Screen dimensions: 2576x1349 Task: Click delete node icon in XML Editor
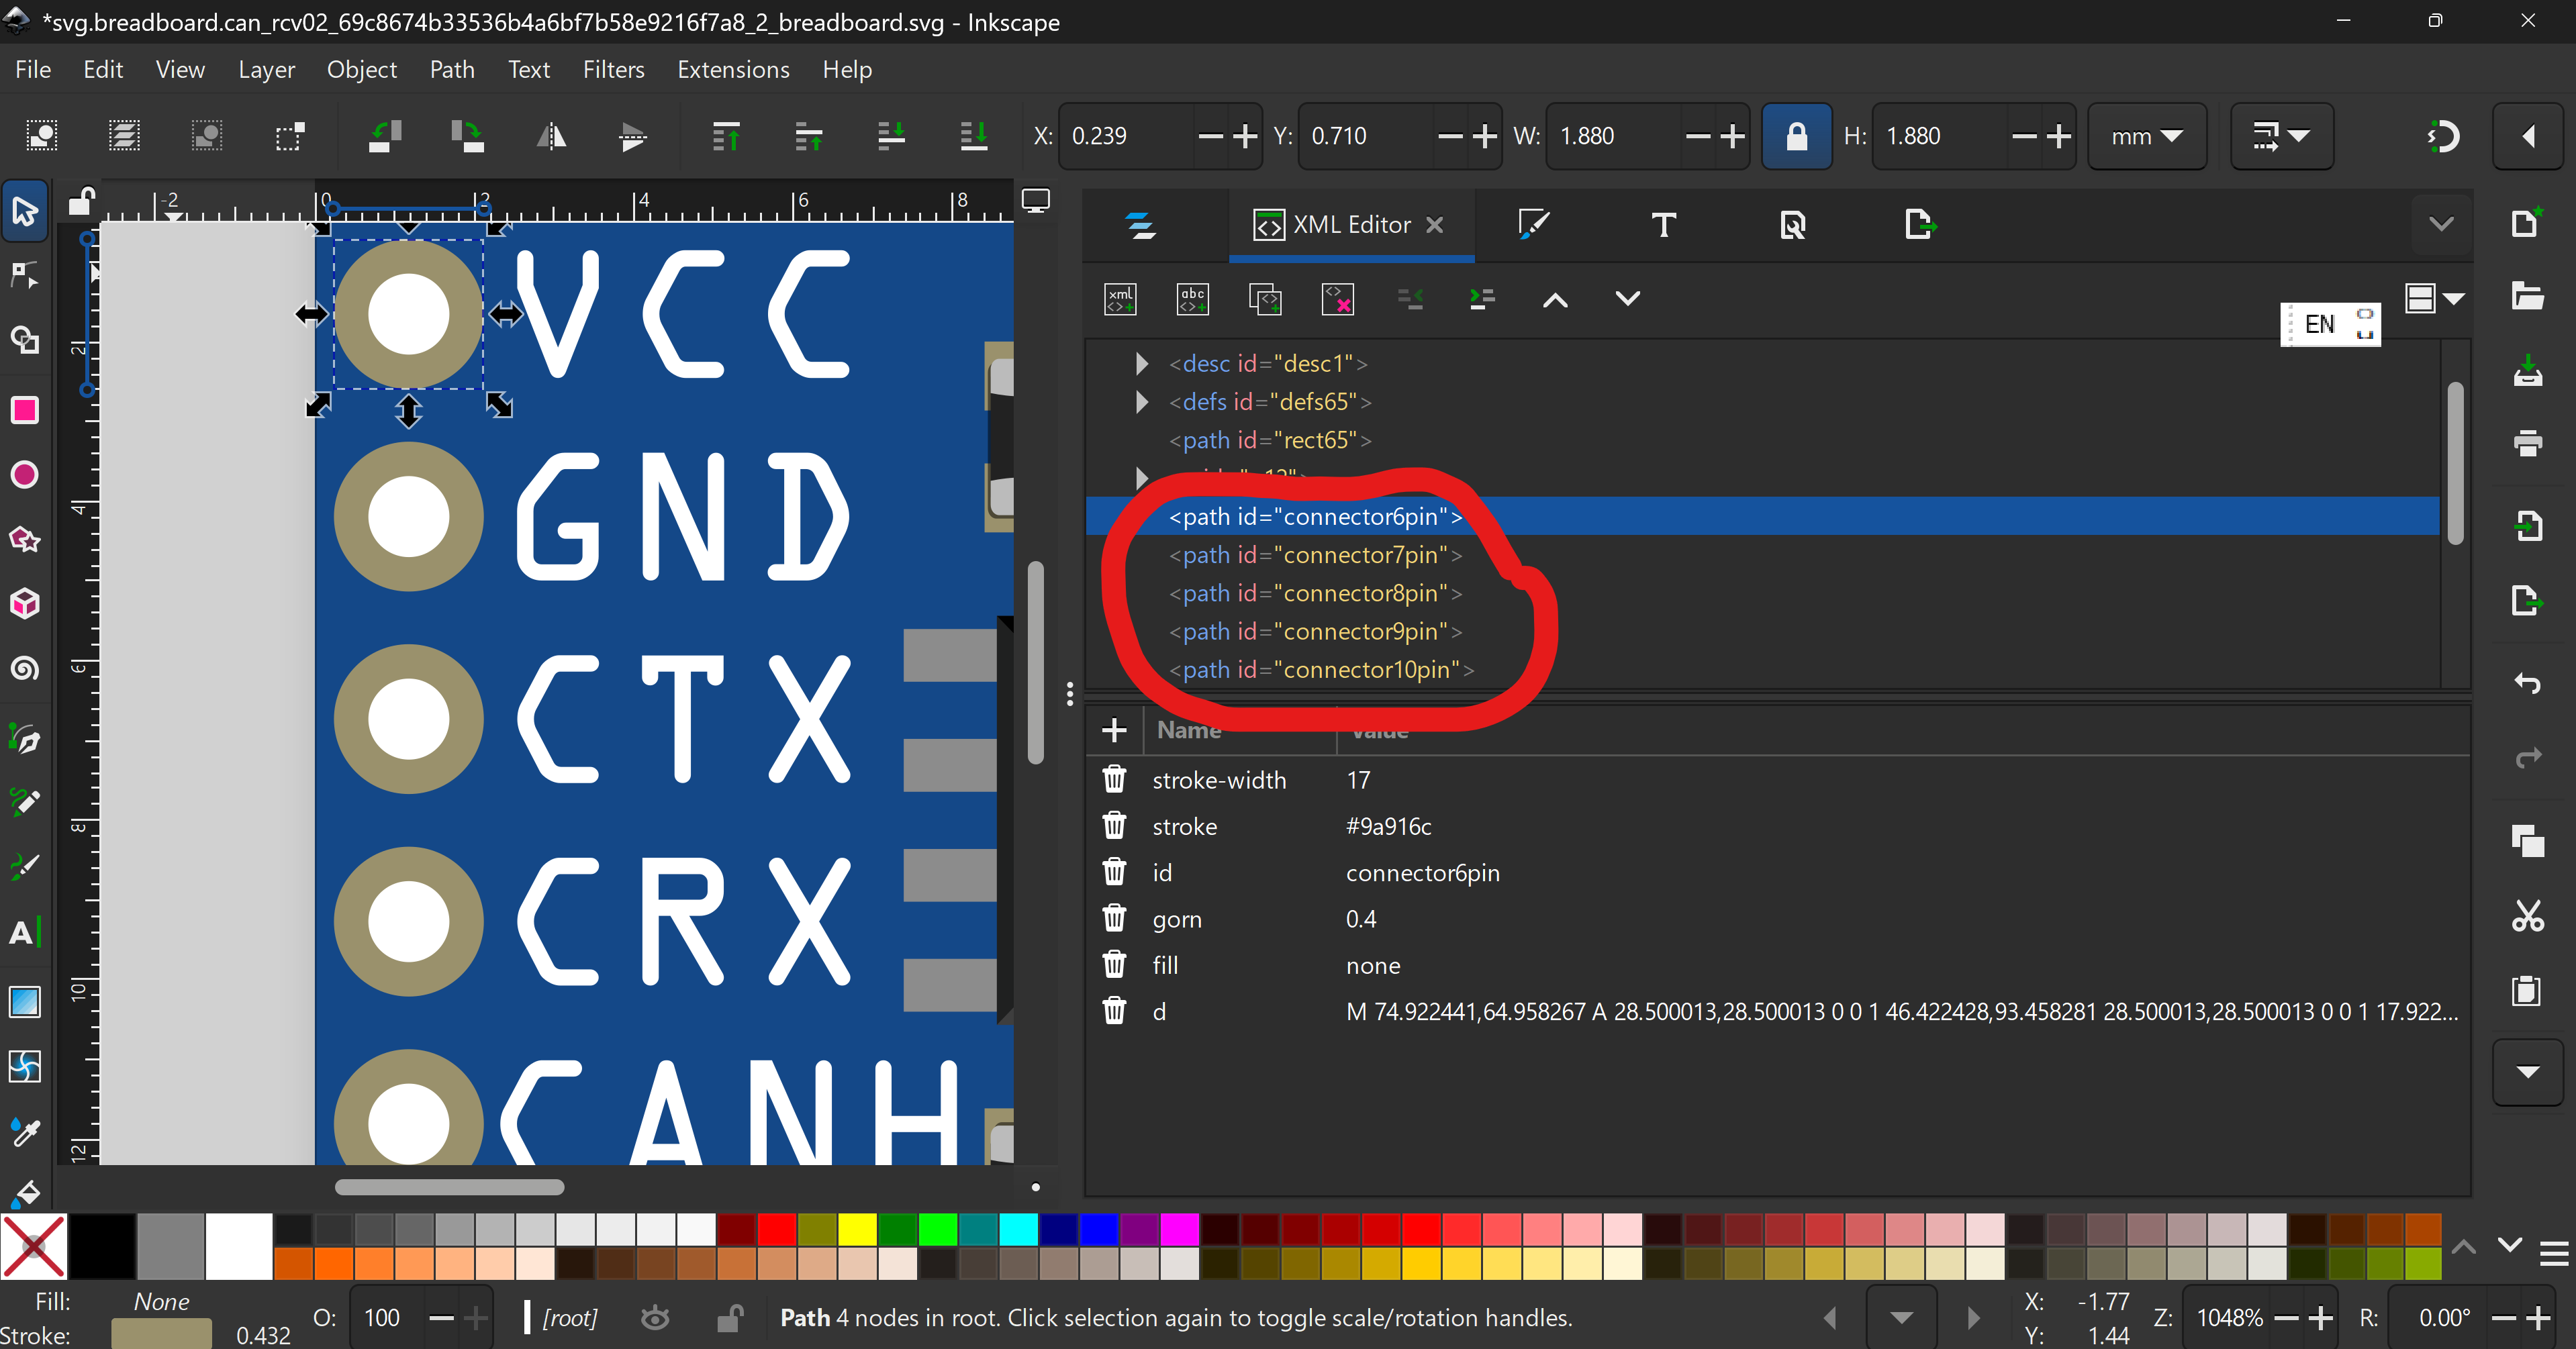click(1337, 299)
